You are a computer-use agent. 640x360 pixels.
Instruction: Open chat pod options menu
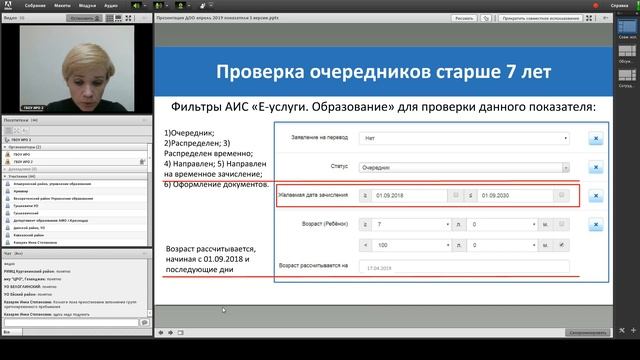click(x=144, y=253)
